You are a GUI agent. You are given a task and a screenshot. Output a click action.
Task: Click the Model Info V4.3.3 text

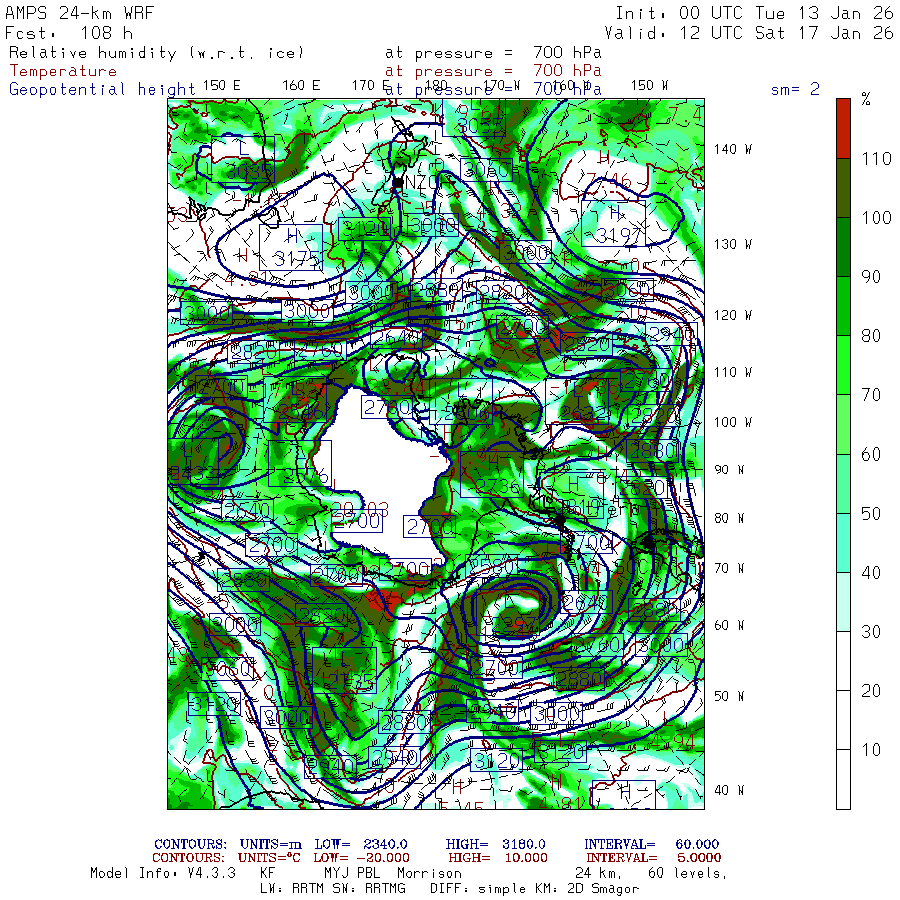pyautogui.click(x=162, y=872)
